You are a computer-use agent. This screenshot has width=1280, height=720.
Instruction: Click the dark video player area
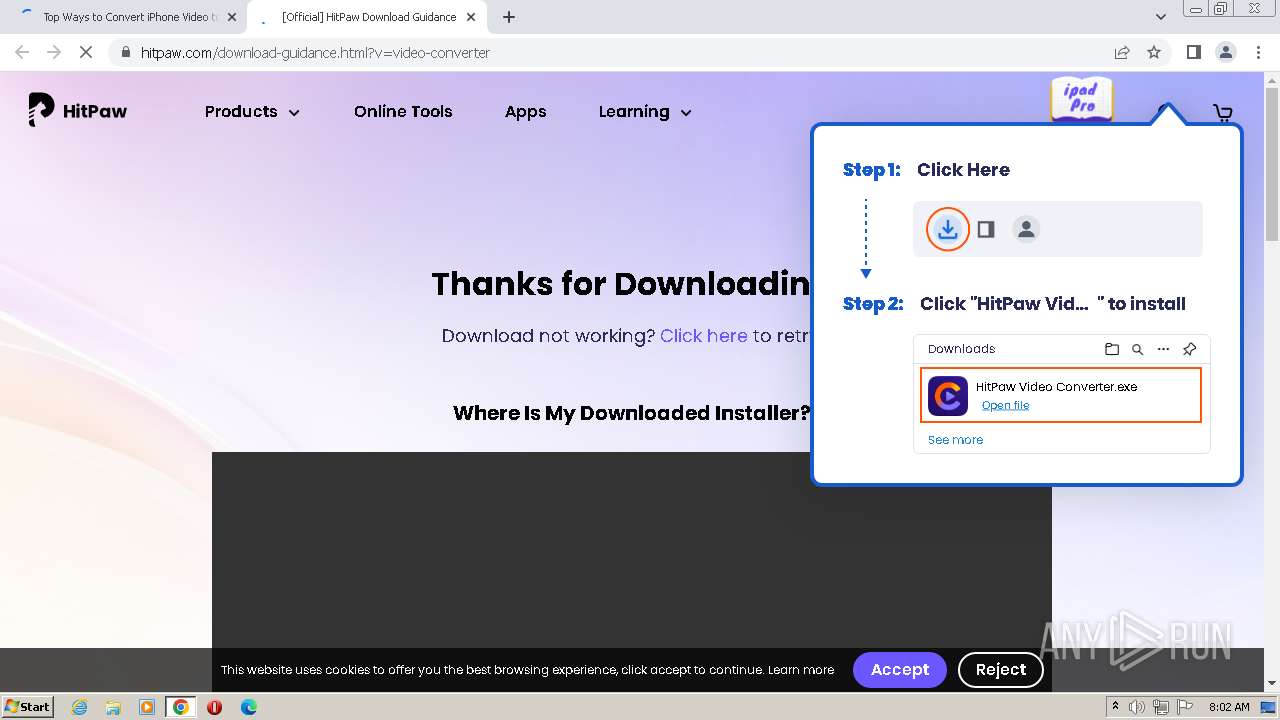(631, 550)
